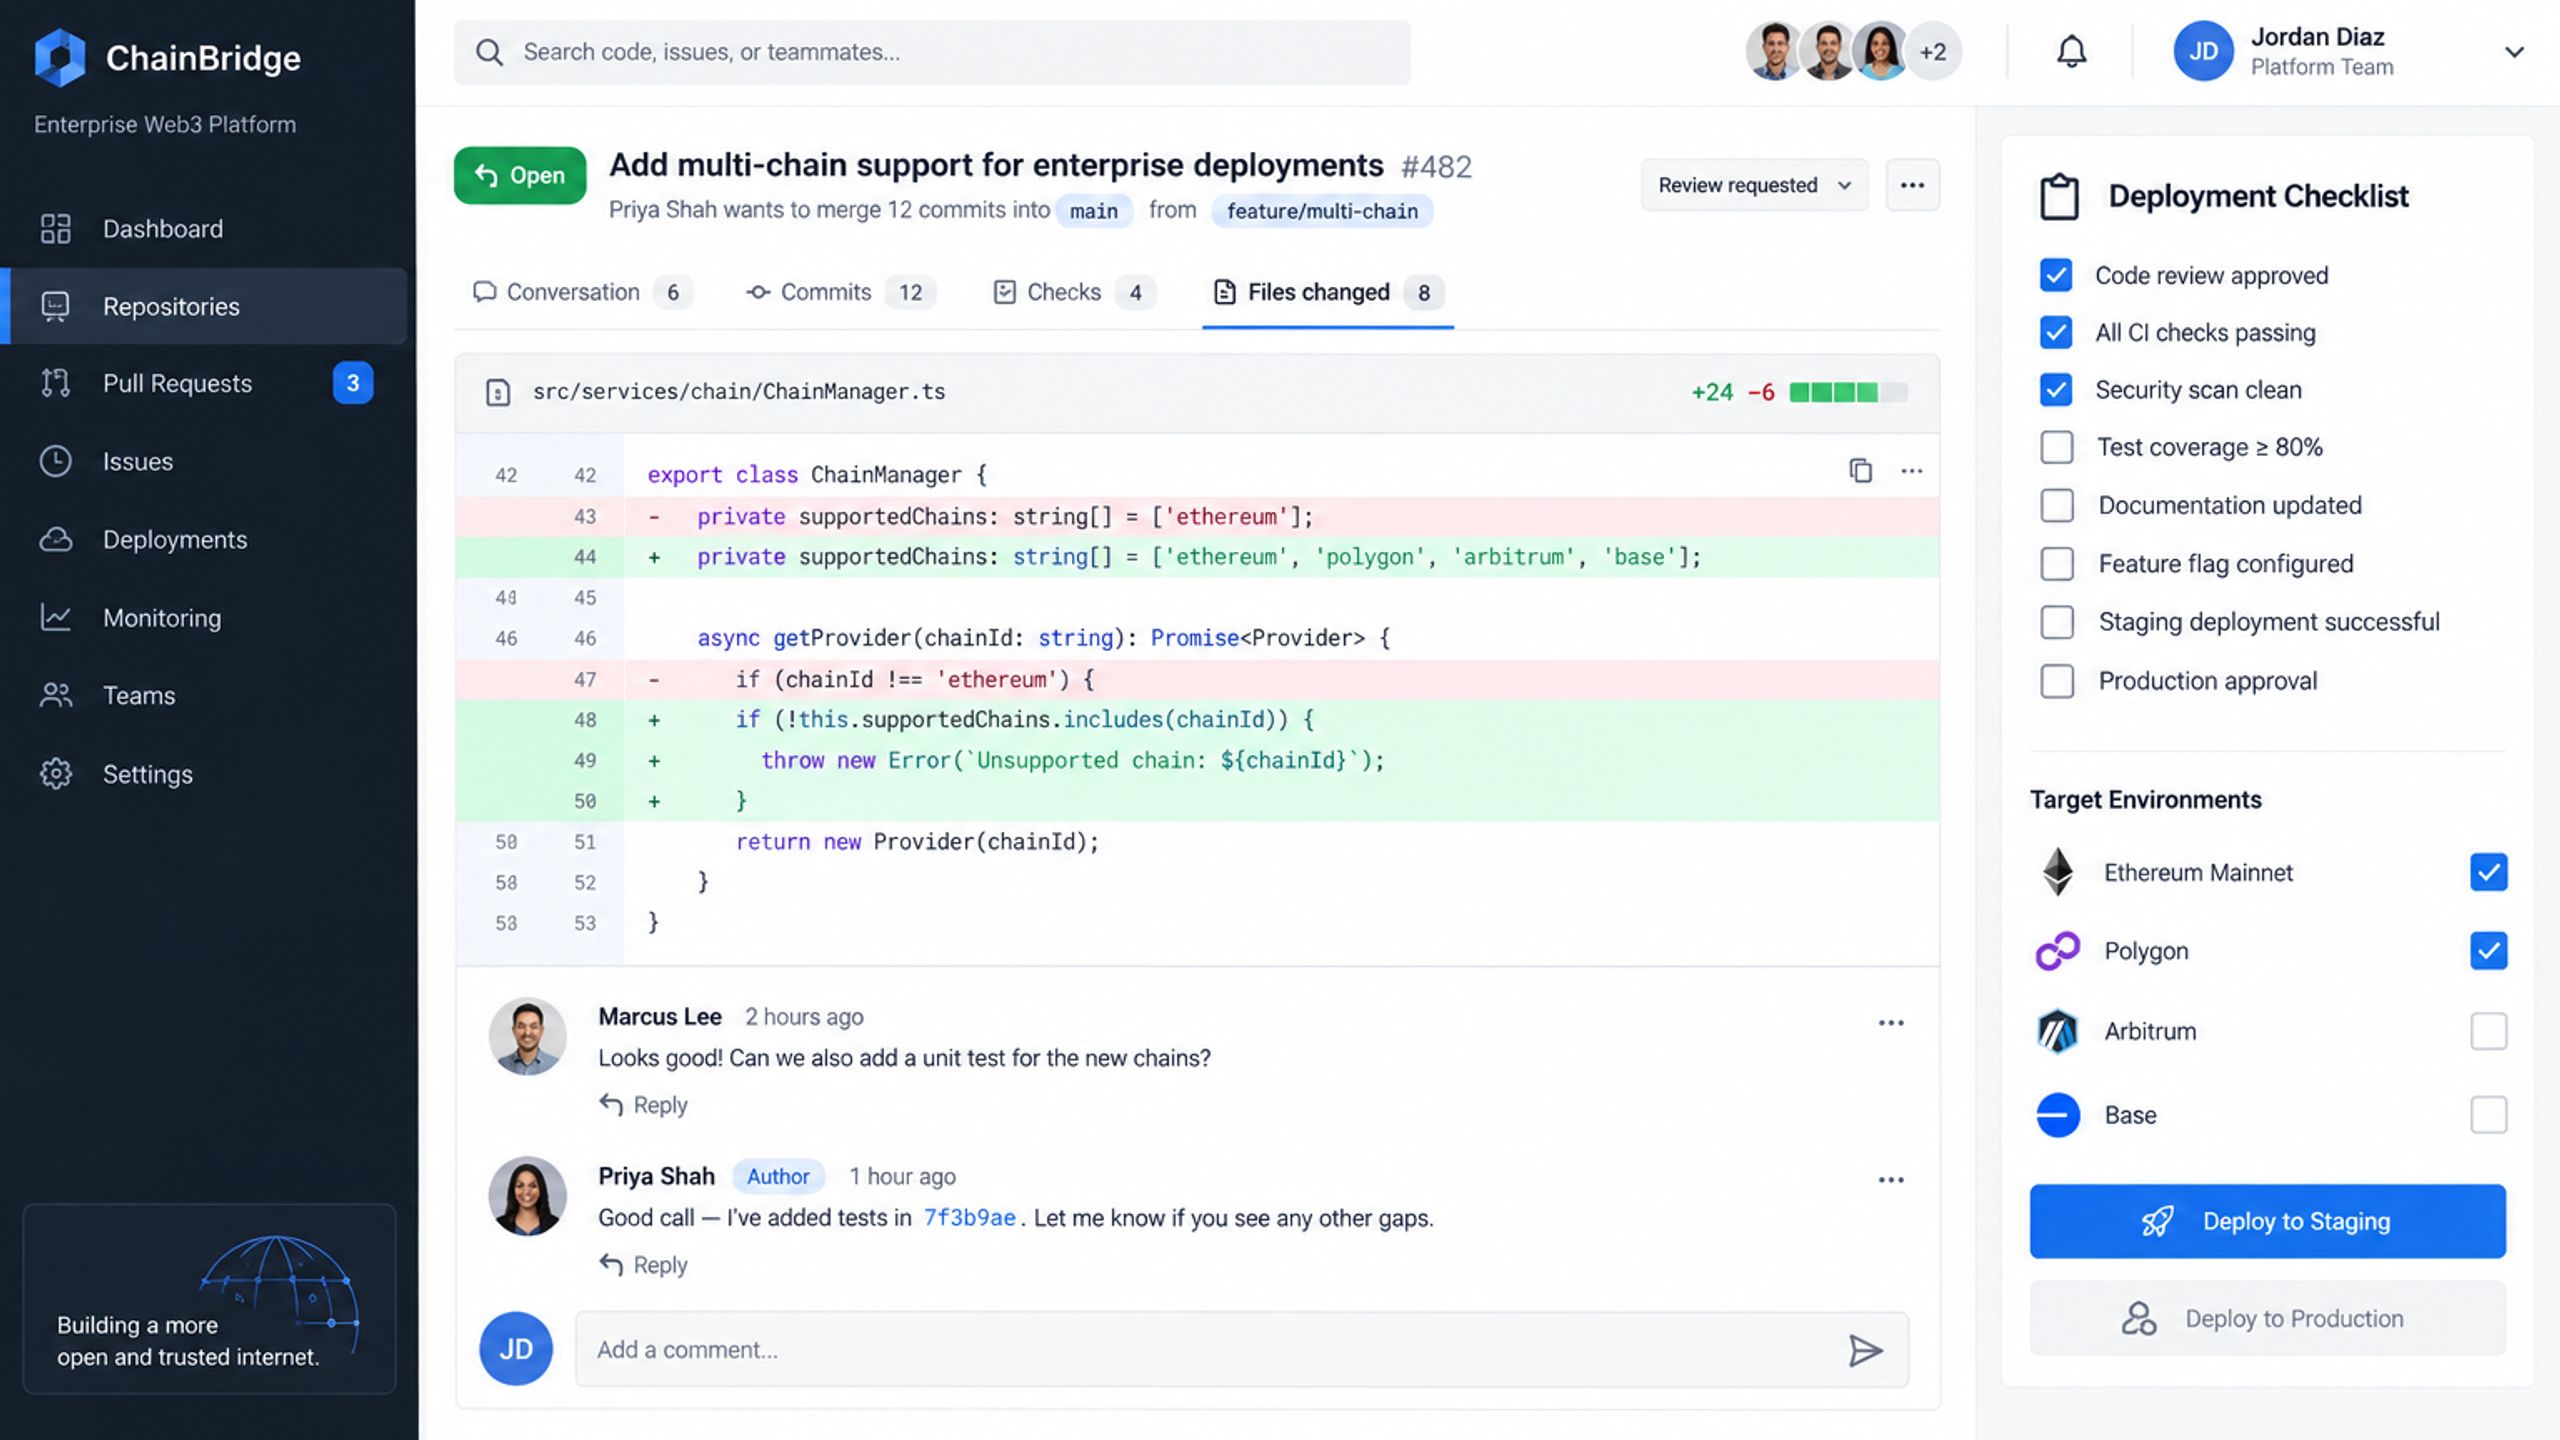
Task: Open the notifications bell
Action: (x=2071, y=52)
